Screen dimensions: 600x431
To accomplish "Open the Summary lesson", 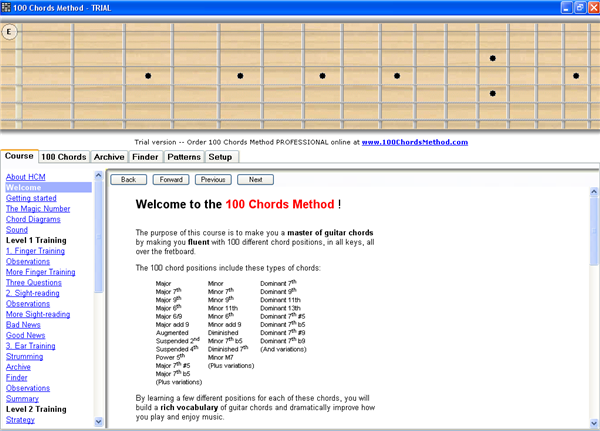I will [22, 398].
